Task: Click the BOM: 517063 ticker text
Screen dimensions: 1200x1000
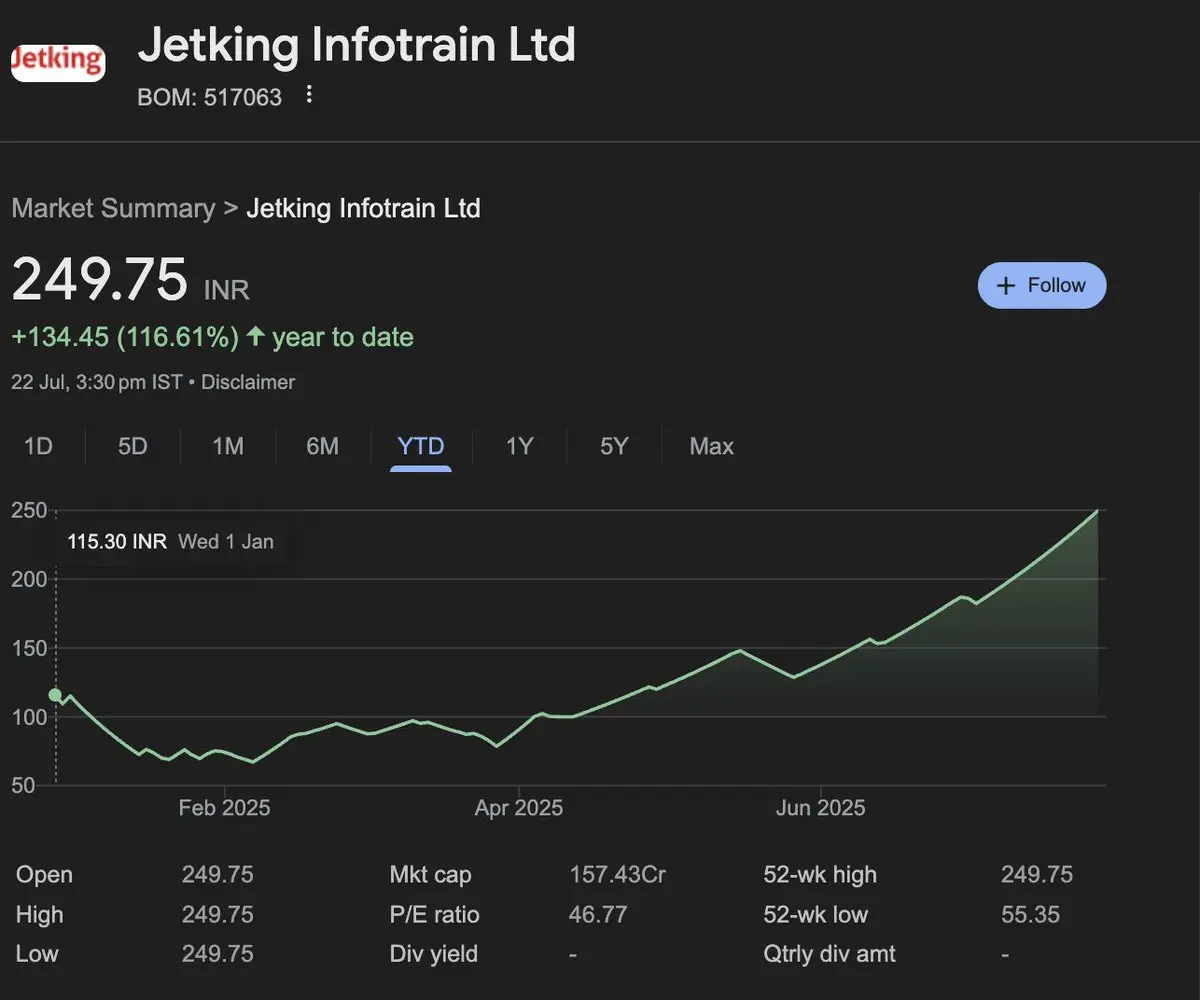Action: pos(209,97)
